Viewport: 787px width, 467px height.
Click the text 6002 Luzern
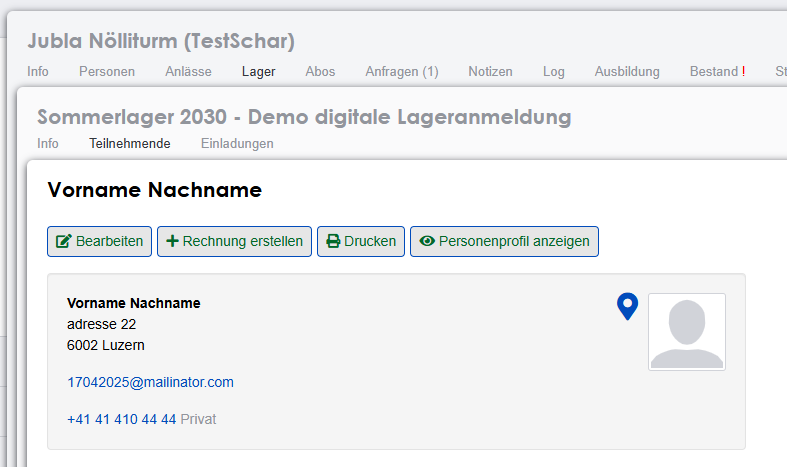pos(106,345)
